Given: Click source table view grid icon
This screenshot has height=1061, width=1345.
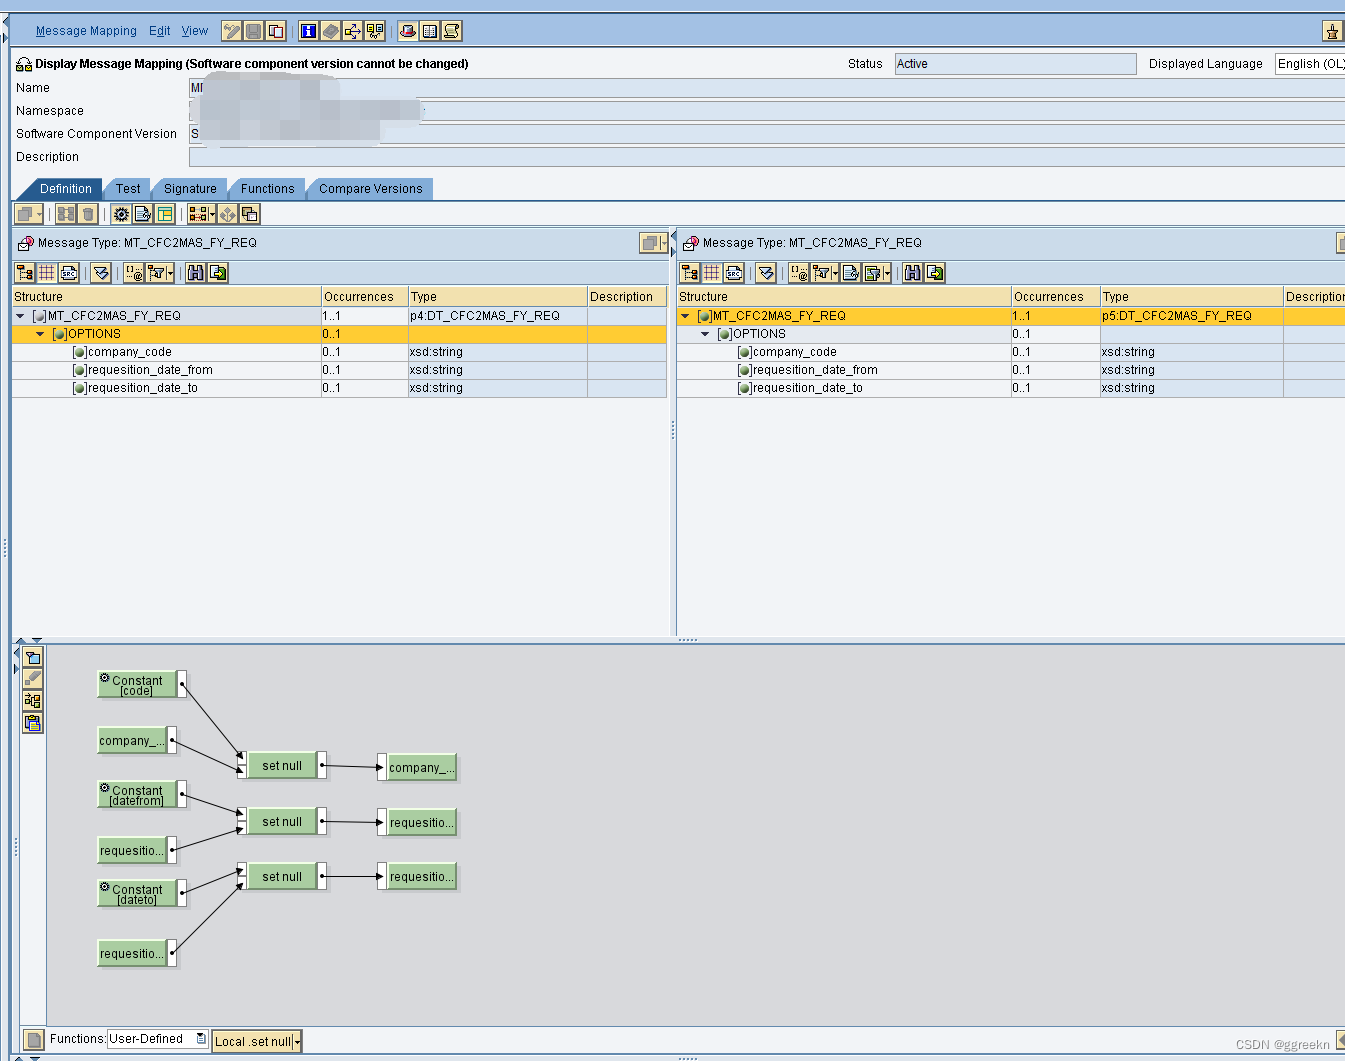Looking at the screenshot, I should point(47,273).
